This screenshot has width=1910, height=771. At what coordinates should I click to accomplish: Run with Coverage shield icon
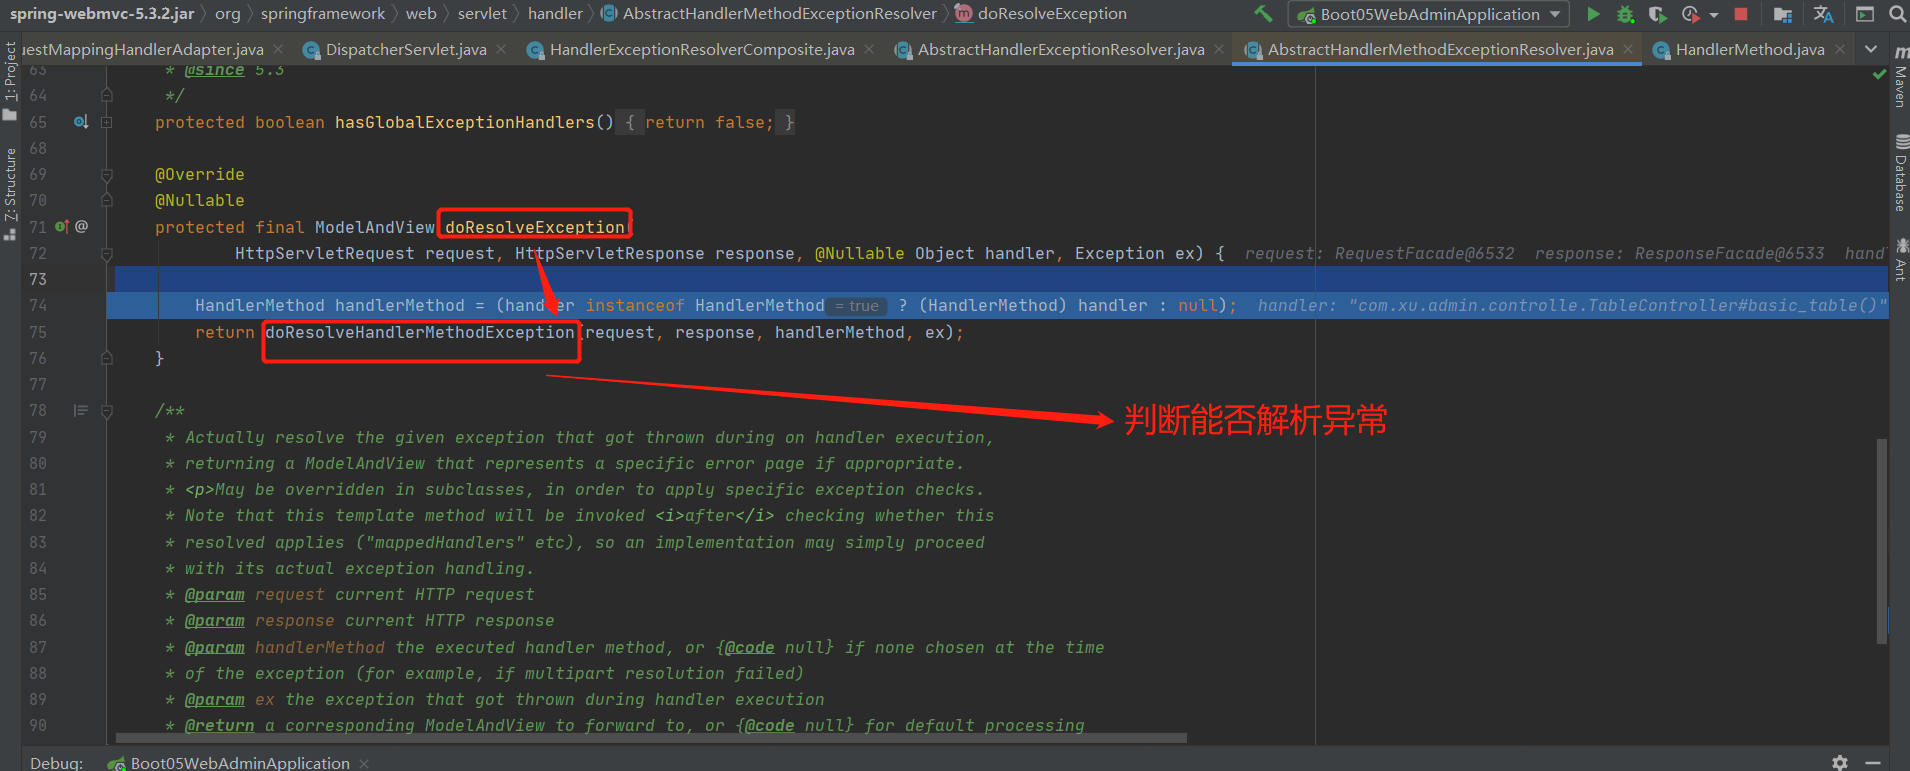1657,14
